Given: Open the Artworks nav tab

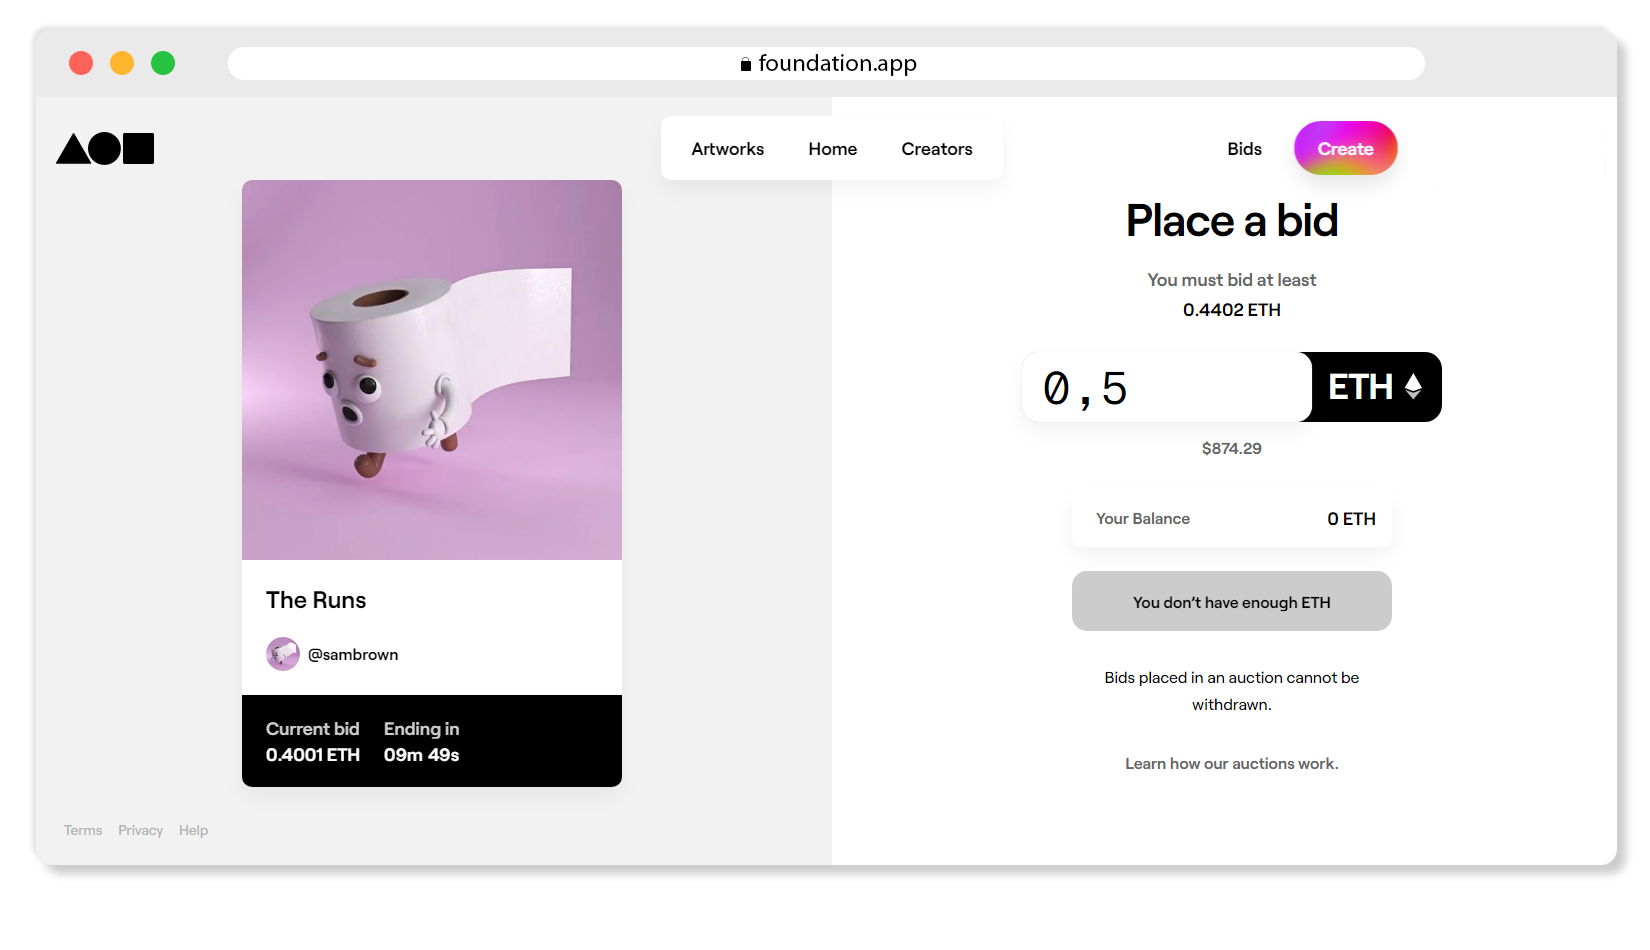Looking at the screenshot, I should point(727,149).
